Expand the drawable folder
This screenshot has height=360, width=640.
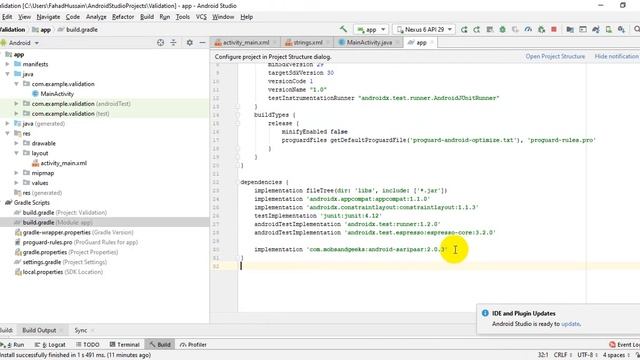click(16, 143)
